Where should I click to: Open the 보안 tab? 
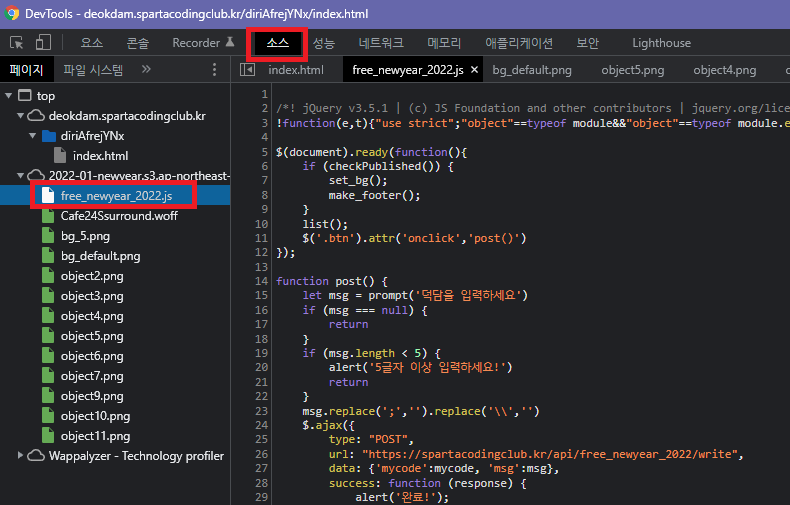tap(587, 43)
